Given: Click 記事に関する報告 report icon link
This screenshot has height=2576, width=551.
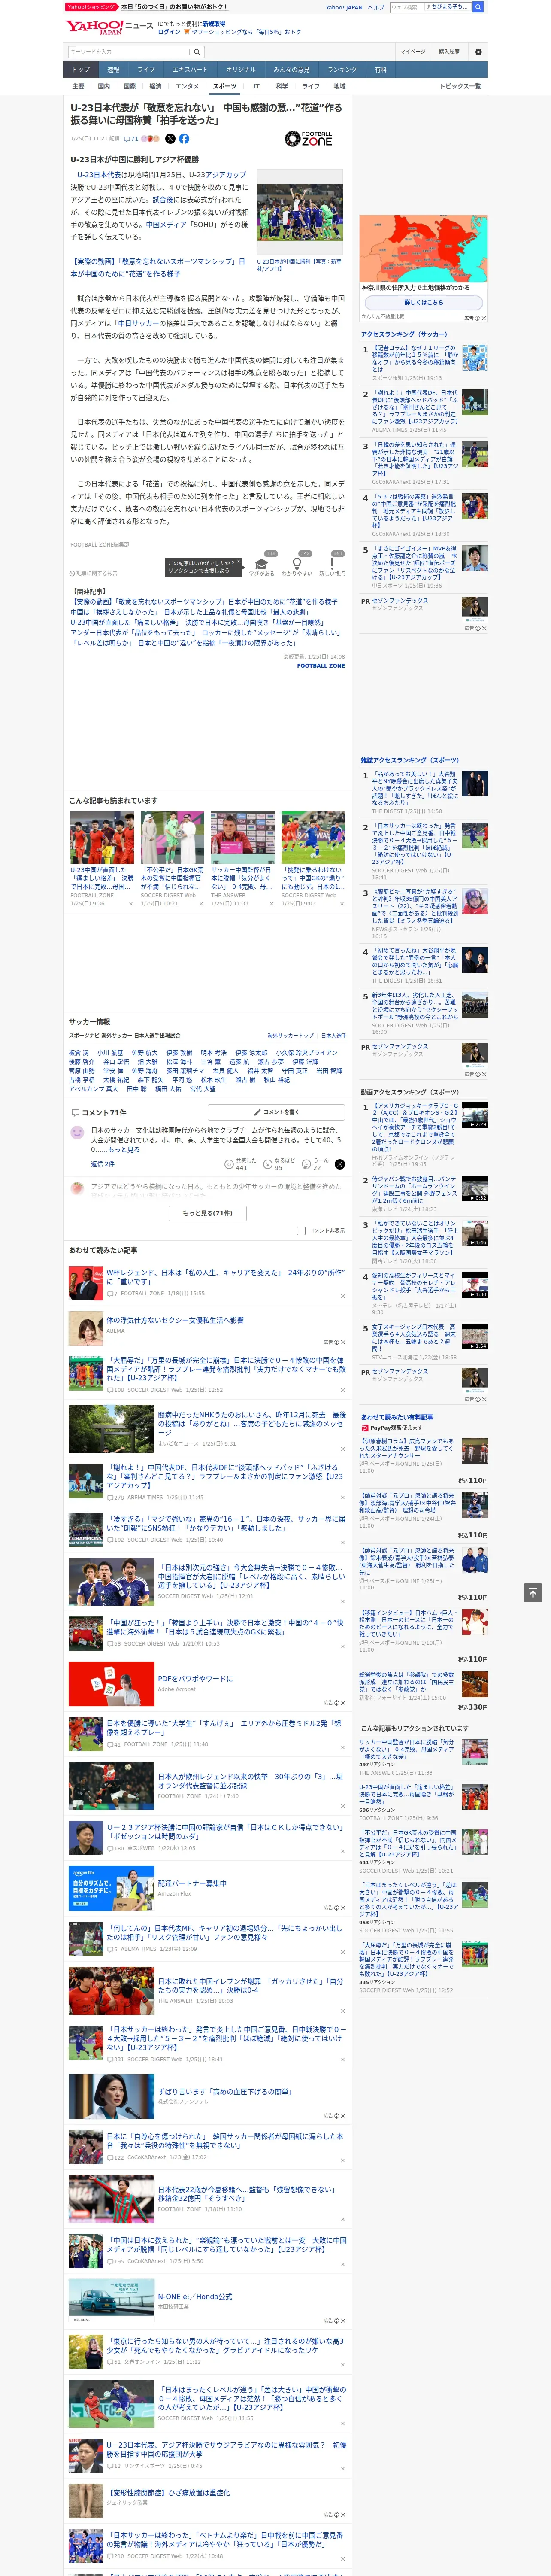Looking at the screenshot, I should tap(94, 573).
